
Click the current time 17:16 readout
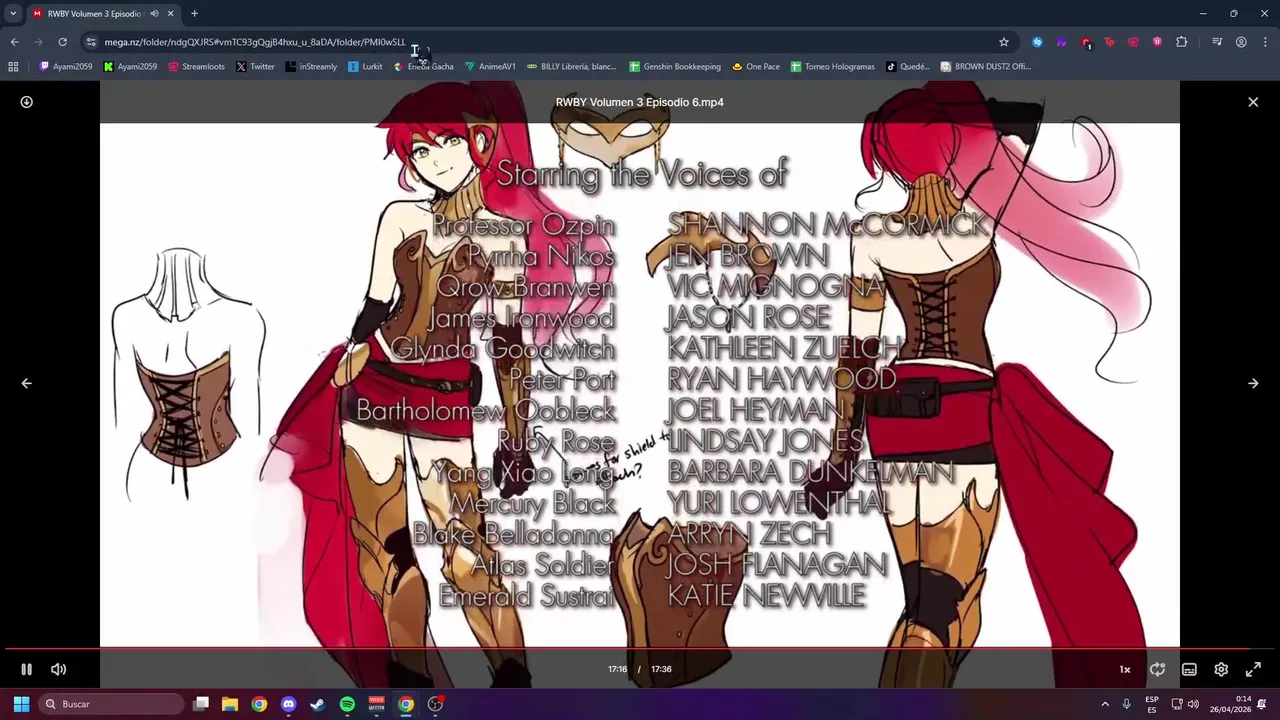(x=617, y=669)
